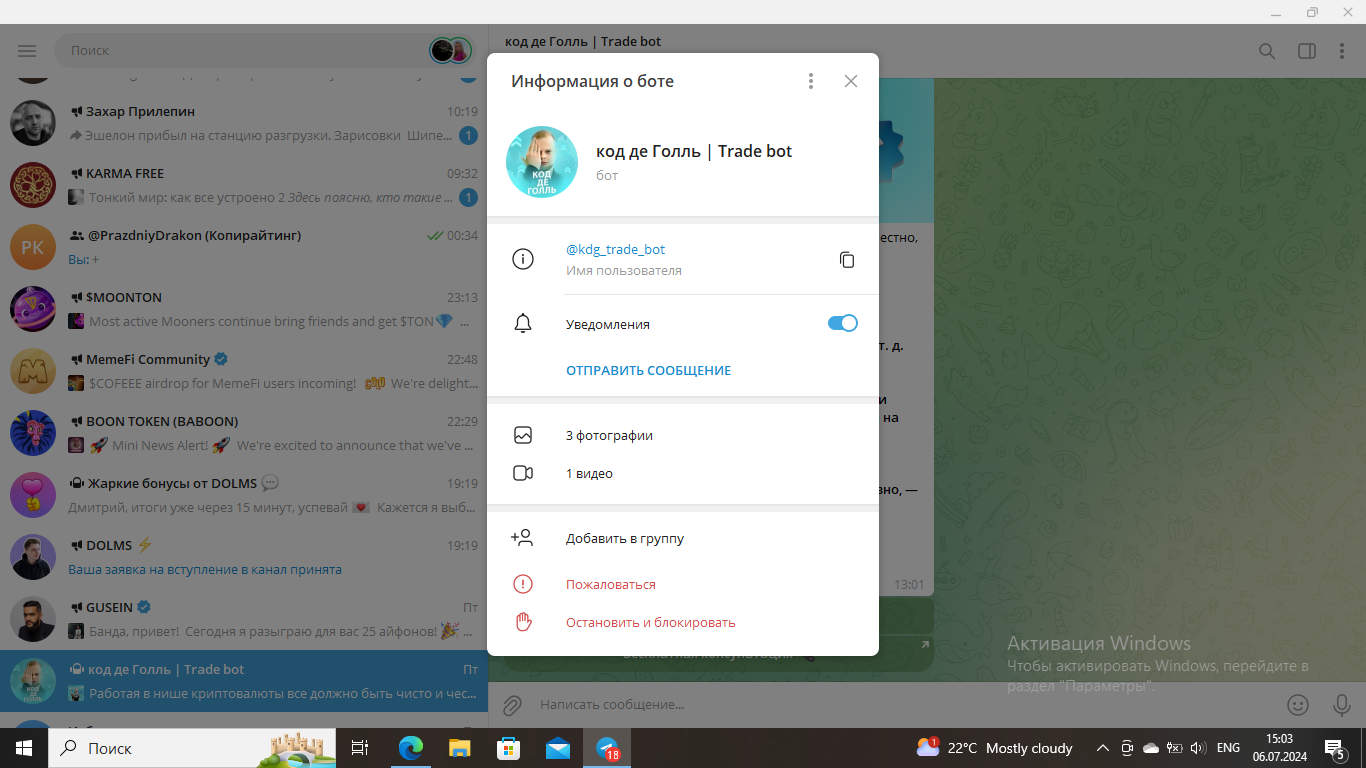Open the $MOONTON channel
Screen dimensions: 1366x768
click(x=244, y=309)
